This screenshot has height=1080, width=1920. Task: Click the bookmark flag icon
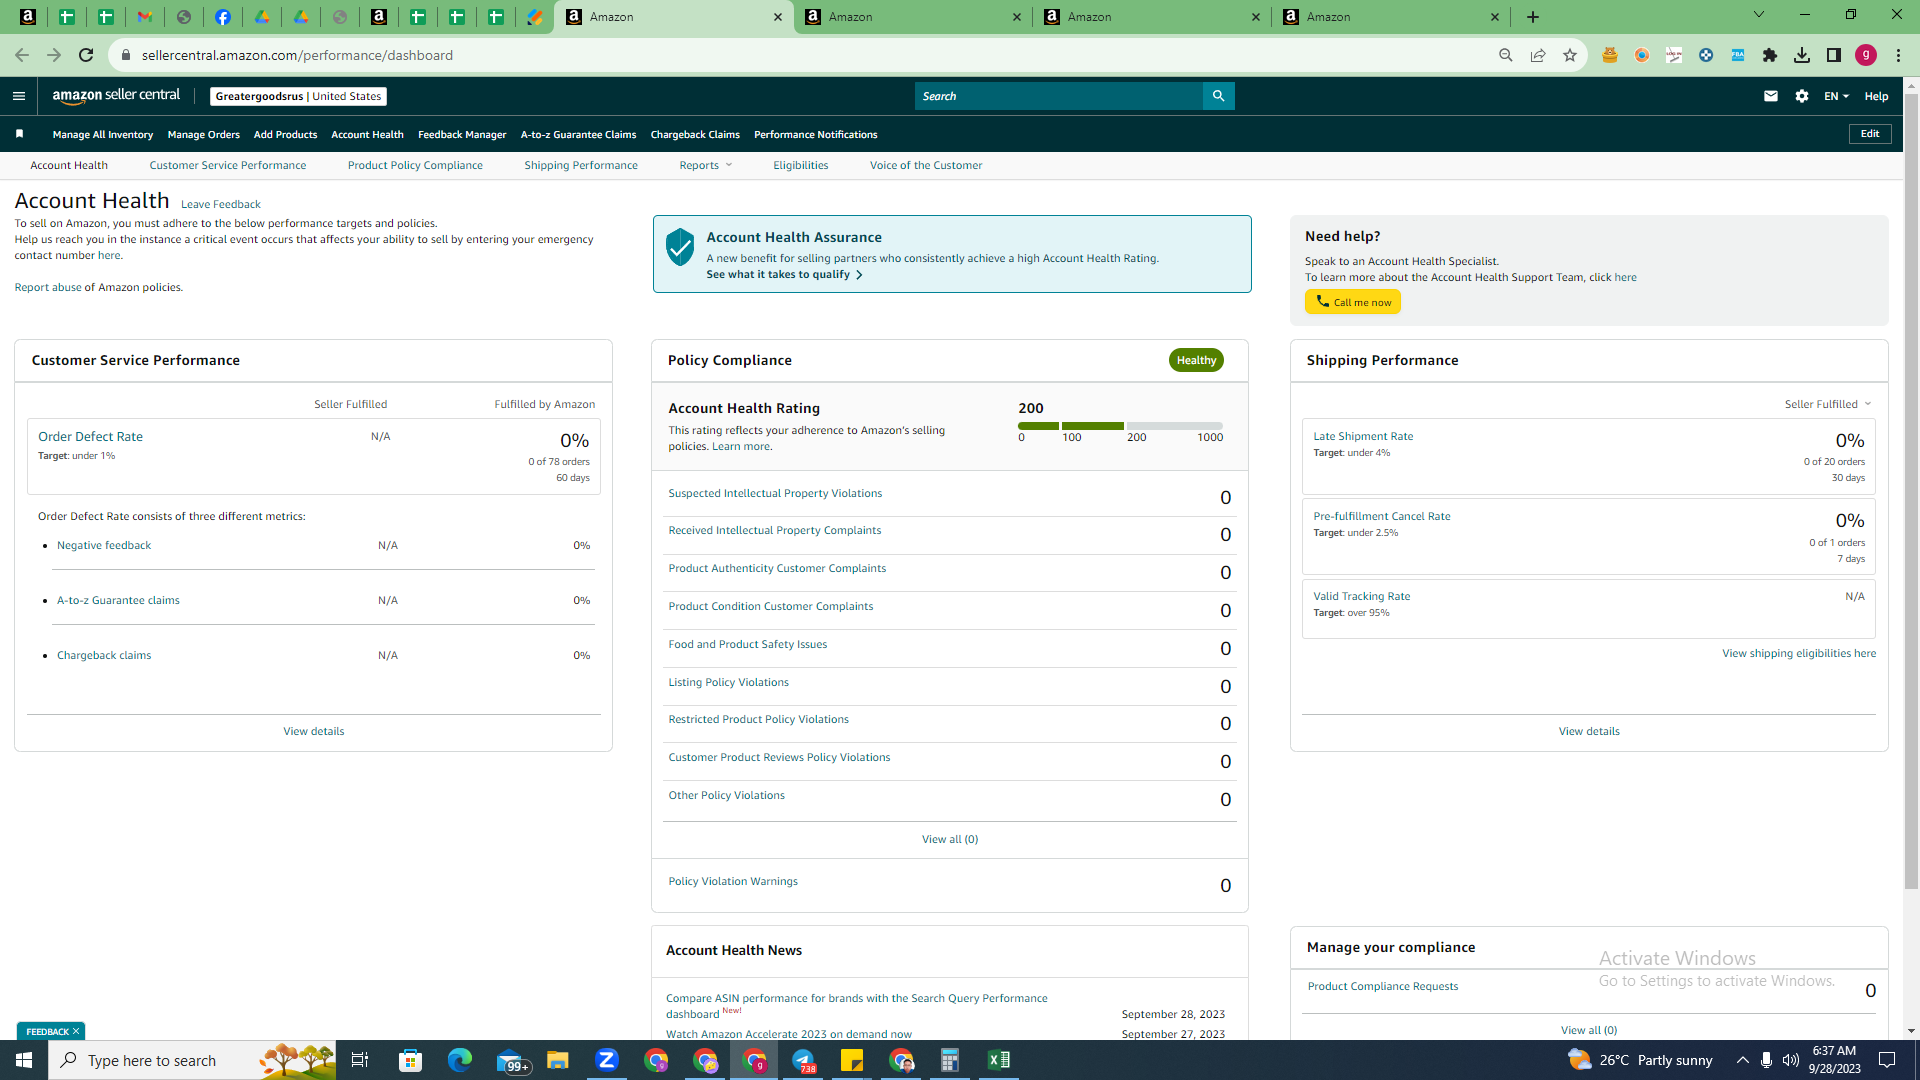pyautogui.click(x=19, y=134)
